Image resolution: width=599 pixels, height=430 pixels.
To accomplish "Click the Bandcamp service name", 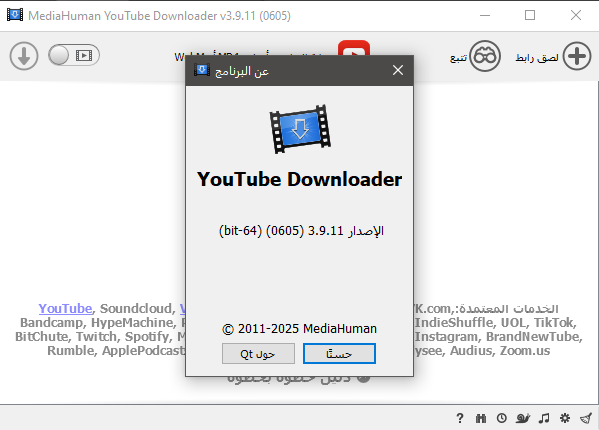I will pos(51,322).
